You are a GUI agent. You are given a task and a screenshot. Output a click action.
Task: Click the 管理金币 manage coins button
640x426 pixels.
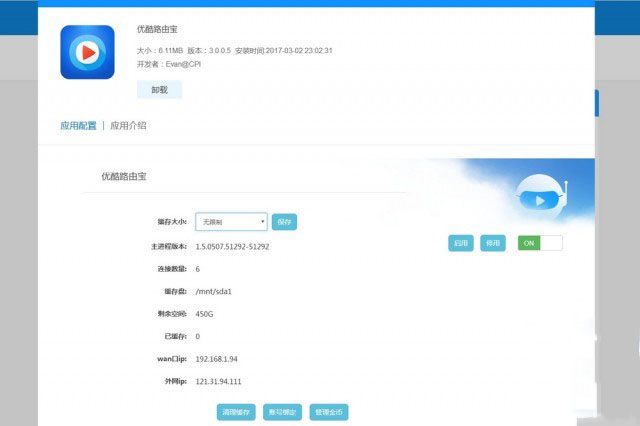[329, 412]
